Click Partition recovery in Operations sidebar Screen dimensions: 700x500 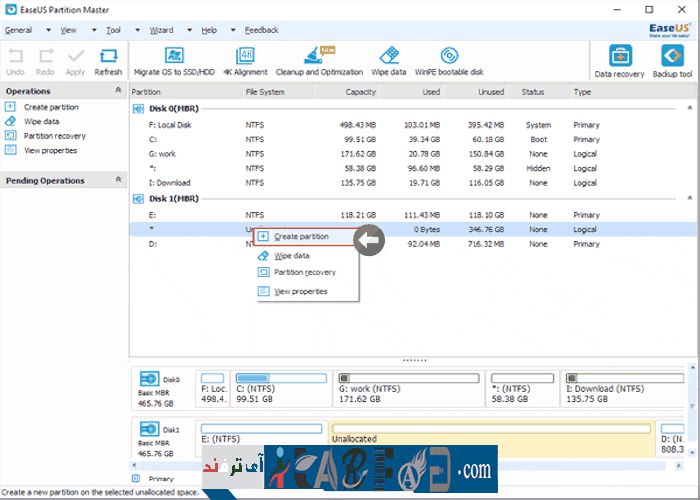tap(54, 136)
